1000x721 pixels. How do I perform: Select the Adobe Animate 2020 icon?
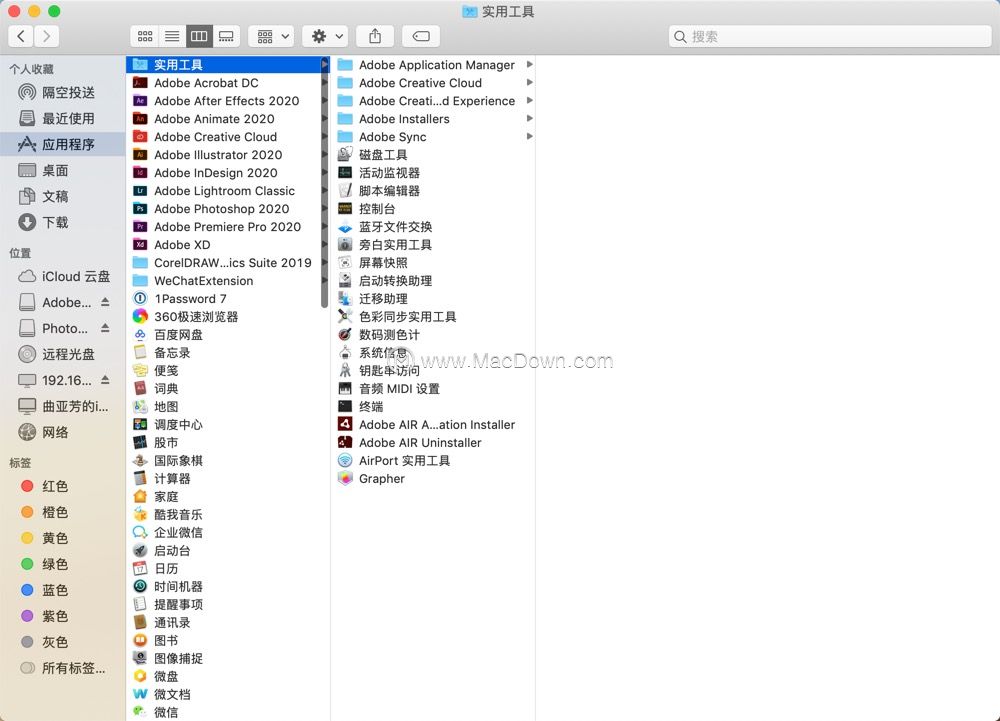(140, 119)
